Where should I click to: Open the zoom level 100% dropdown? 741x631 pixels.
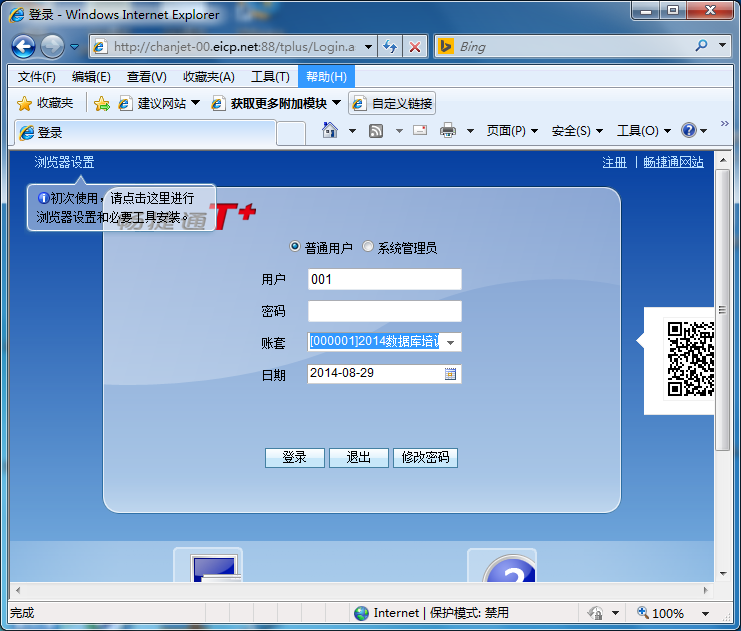706,613
